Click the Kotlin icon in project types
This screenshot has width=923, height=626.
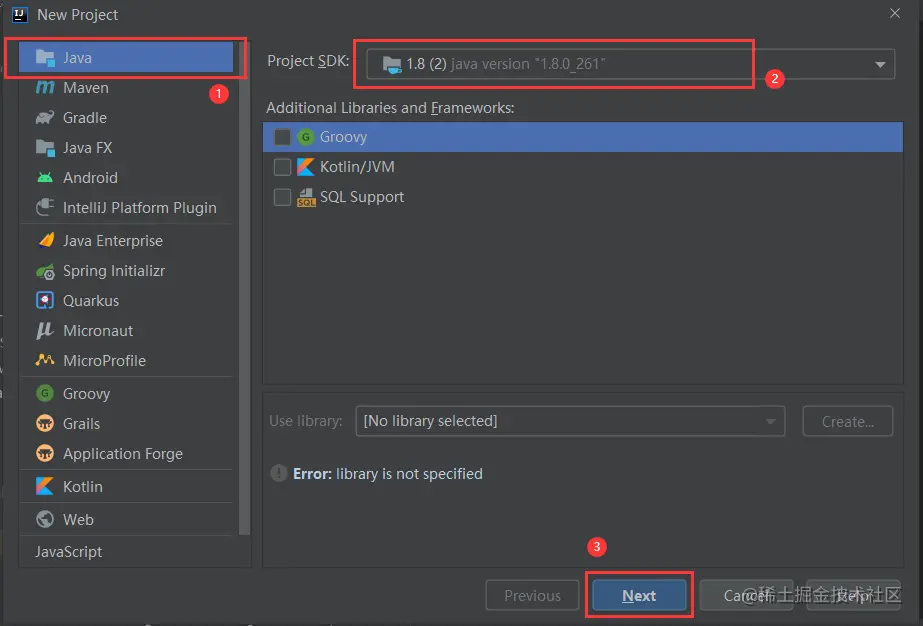[45, 486]
